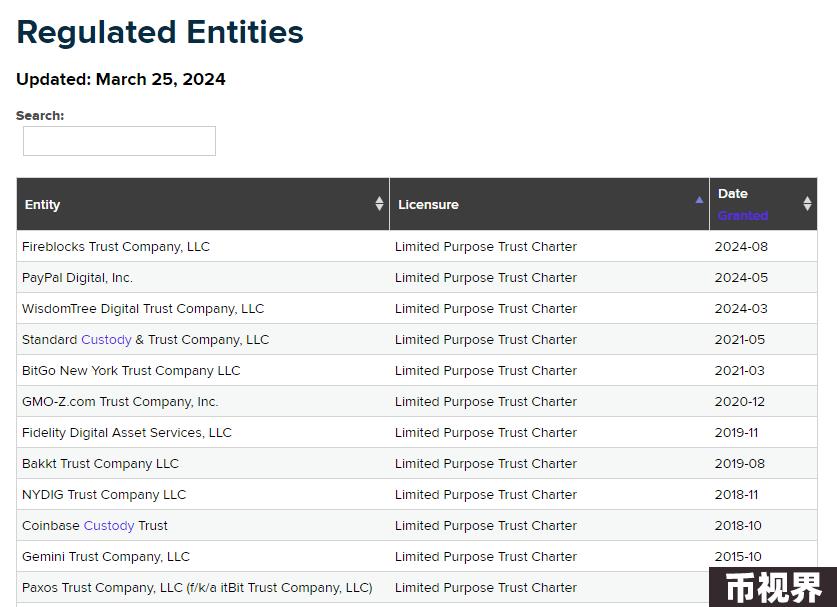
Task: Click Licensure cell in the NYDIG row
Action: tap(486, 494)
